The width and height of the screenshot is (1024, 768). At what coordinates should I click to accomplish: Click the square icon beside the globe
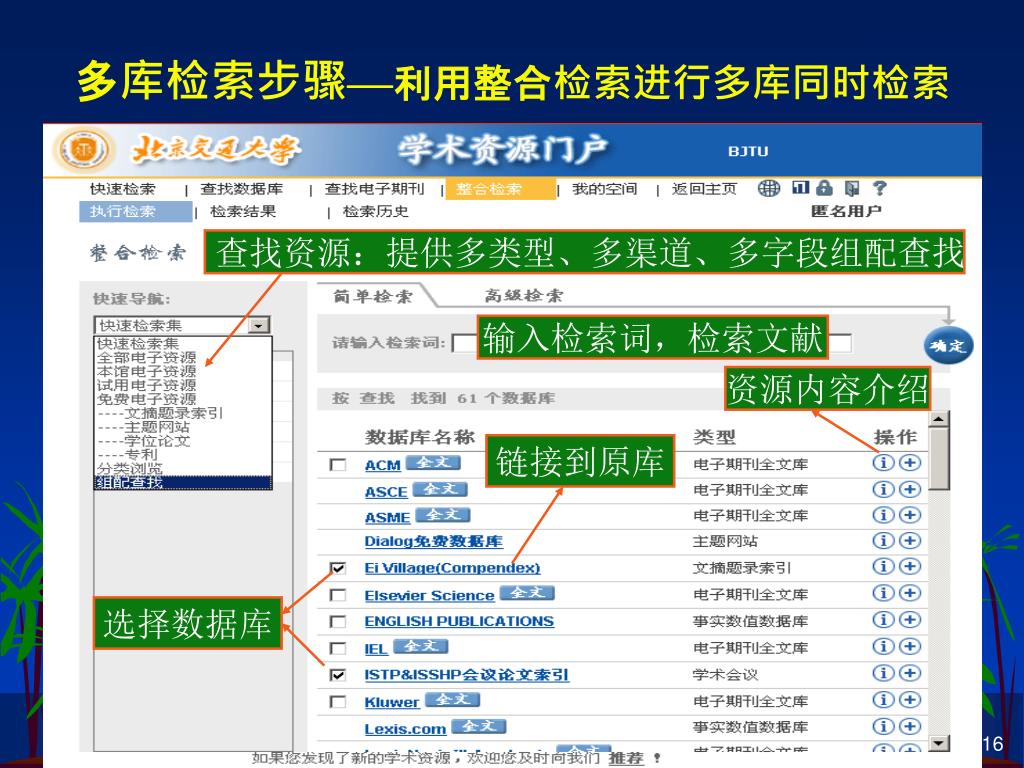pos(801,187)
